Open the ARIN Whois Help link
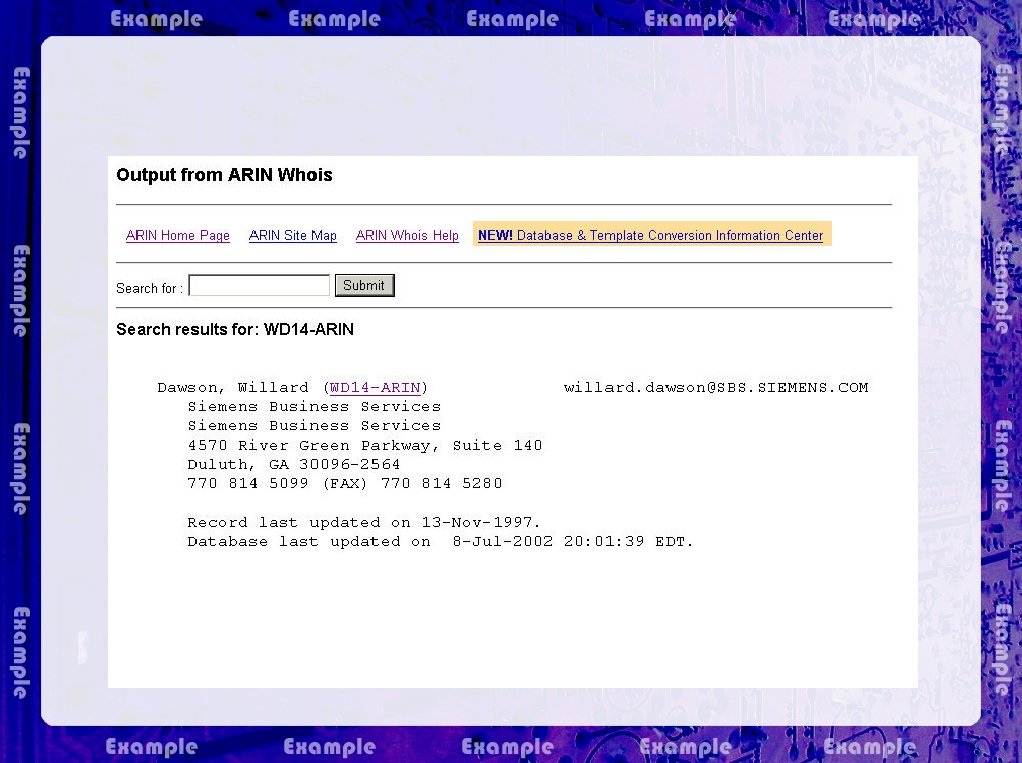The height and width of the screenshot is (763, 1022). (x=407, y=235)
